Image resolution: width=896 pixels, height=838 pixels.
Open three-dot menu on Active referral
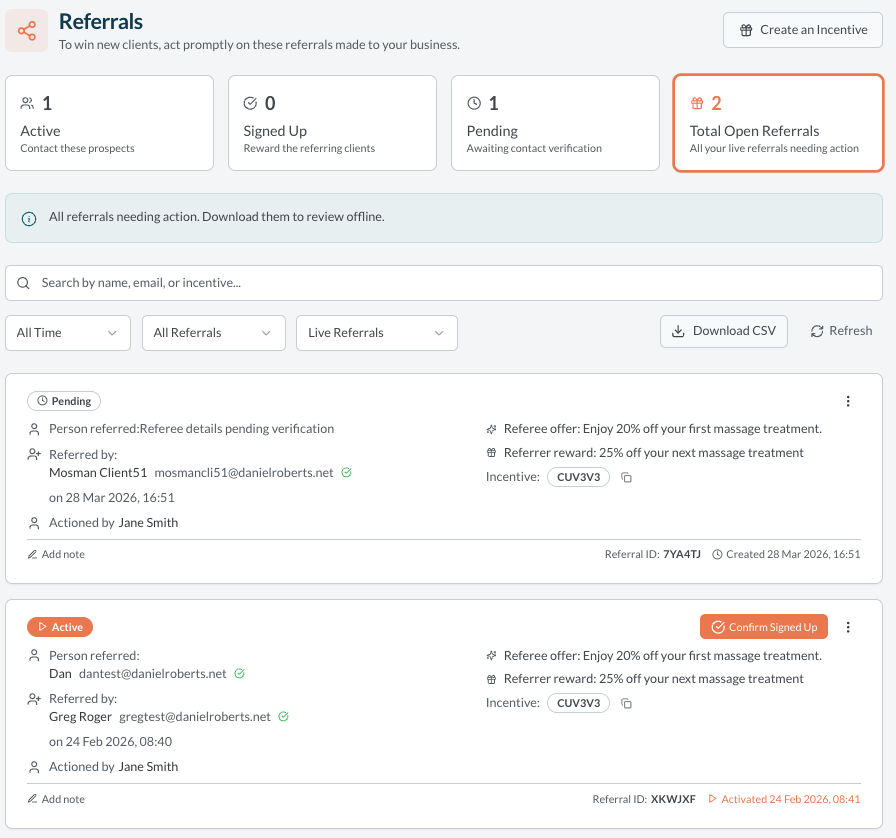point(848,627)
